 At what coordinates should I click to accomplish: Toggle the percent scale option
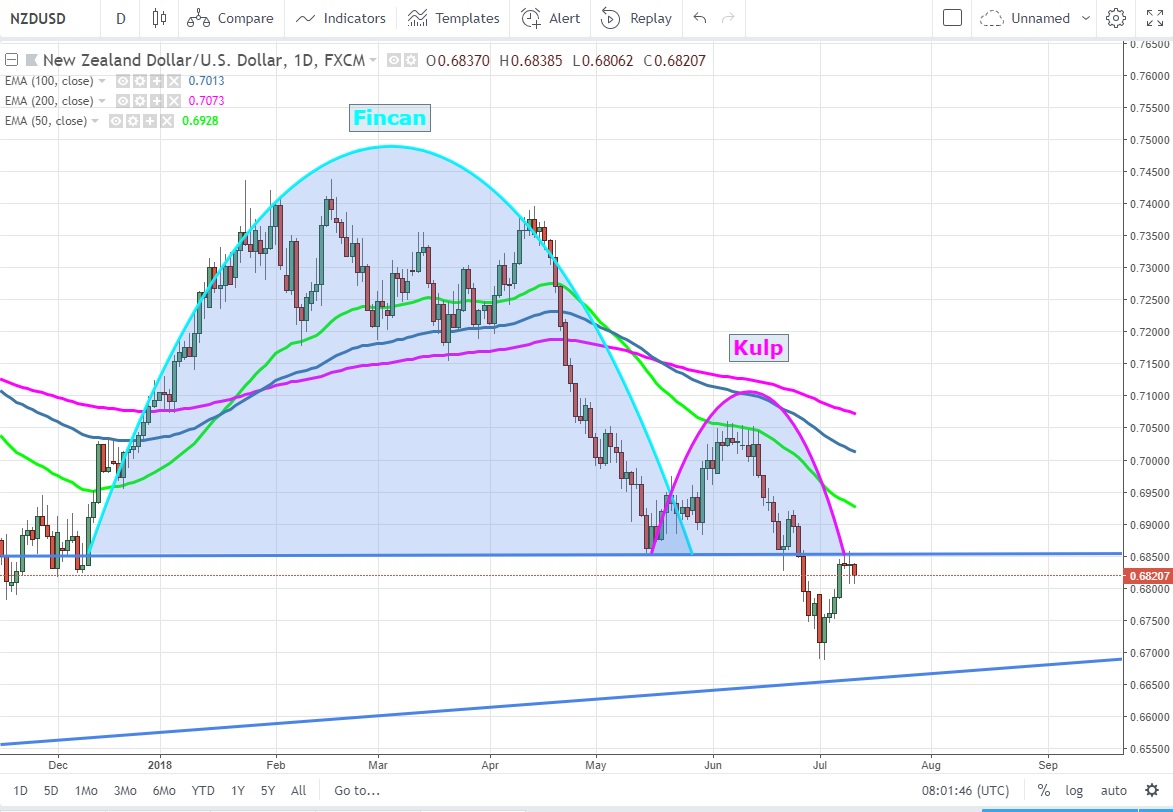(x=1043, y=790)
